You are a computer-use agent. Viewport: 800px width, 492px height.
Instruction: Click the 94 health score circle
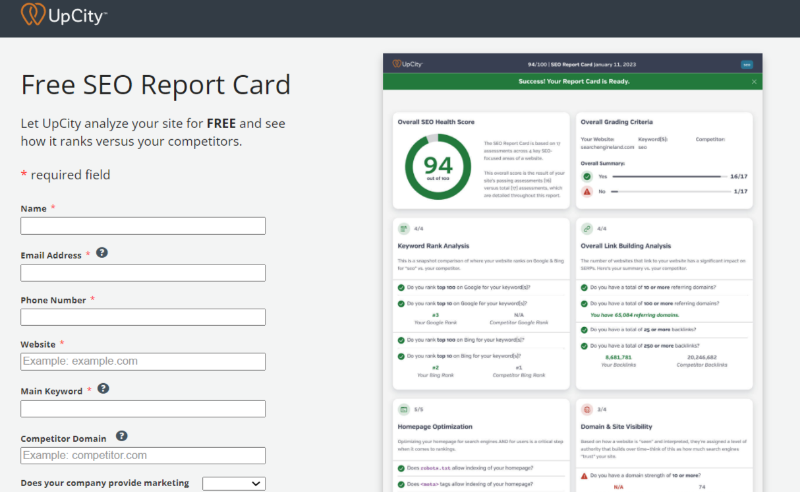coord(438,166)
